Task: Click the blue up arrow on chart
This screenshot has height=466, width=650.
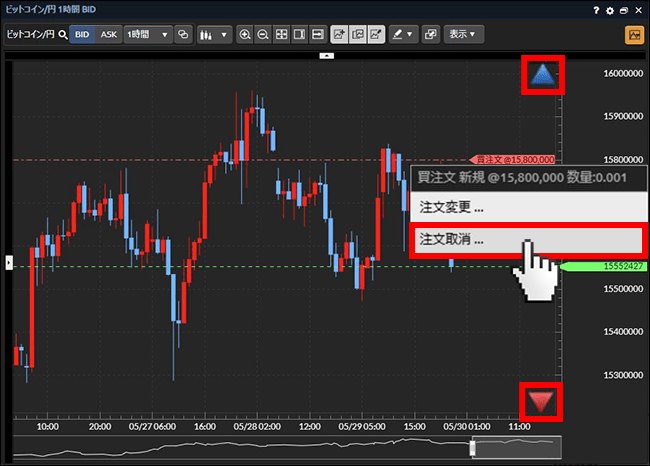Action: pyautogui.click(x=542, y=75)
